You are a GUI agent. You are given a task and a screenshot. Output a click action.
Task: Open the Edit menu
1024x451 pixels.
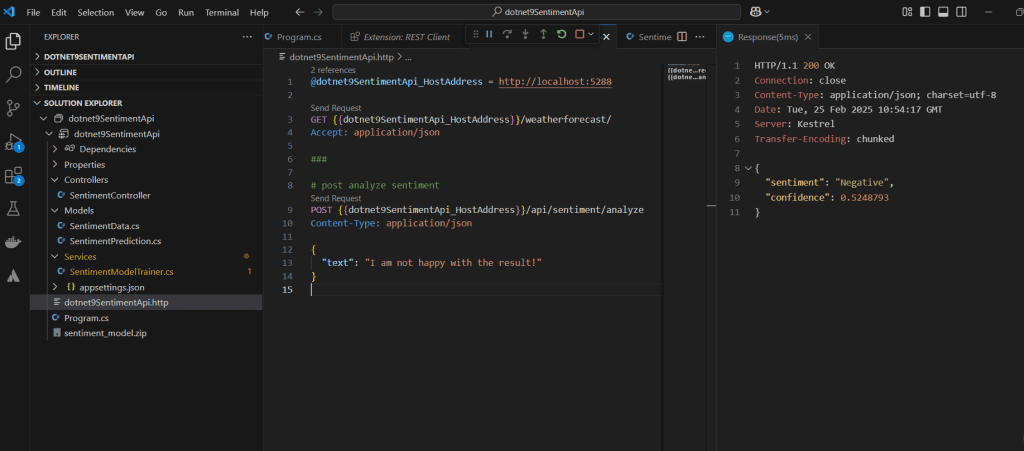point(59,12)
